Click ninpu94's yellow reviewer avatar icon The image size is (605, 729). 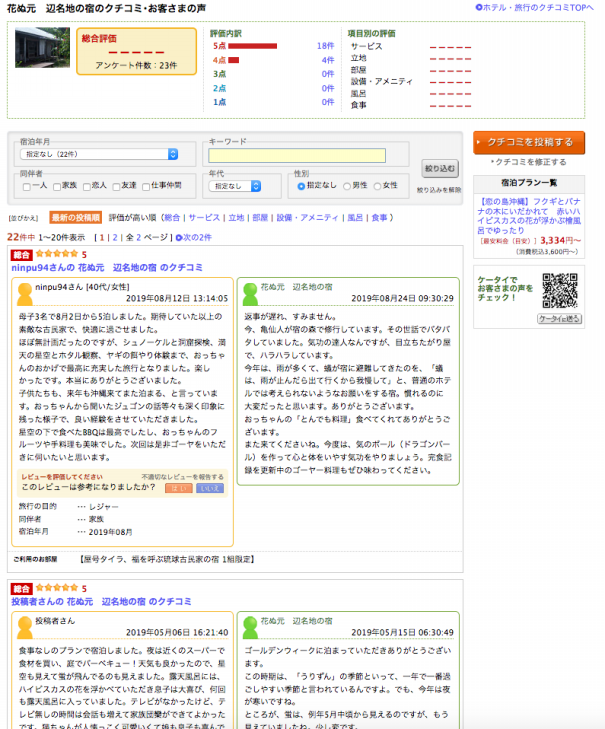[23, 292]
